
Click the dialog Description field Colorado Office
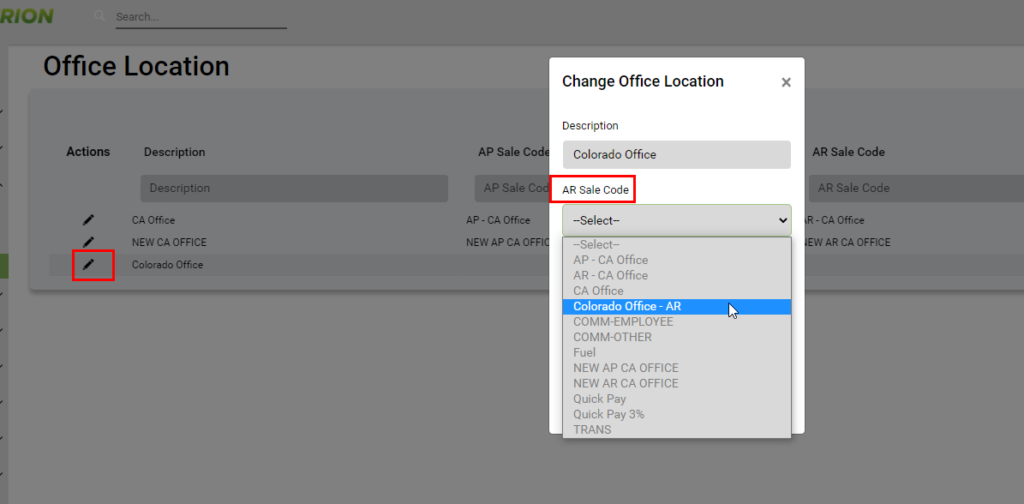(677, 155)
